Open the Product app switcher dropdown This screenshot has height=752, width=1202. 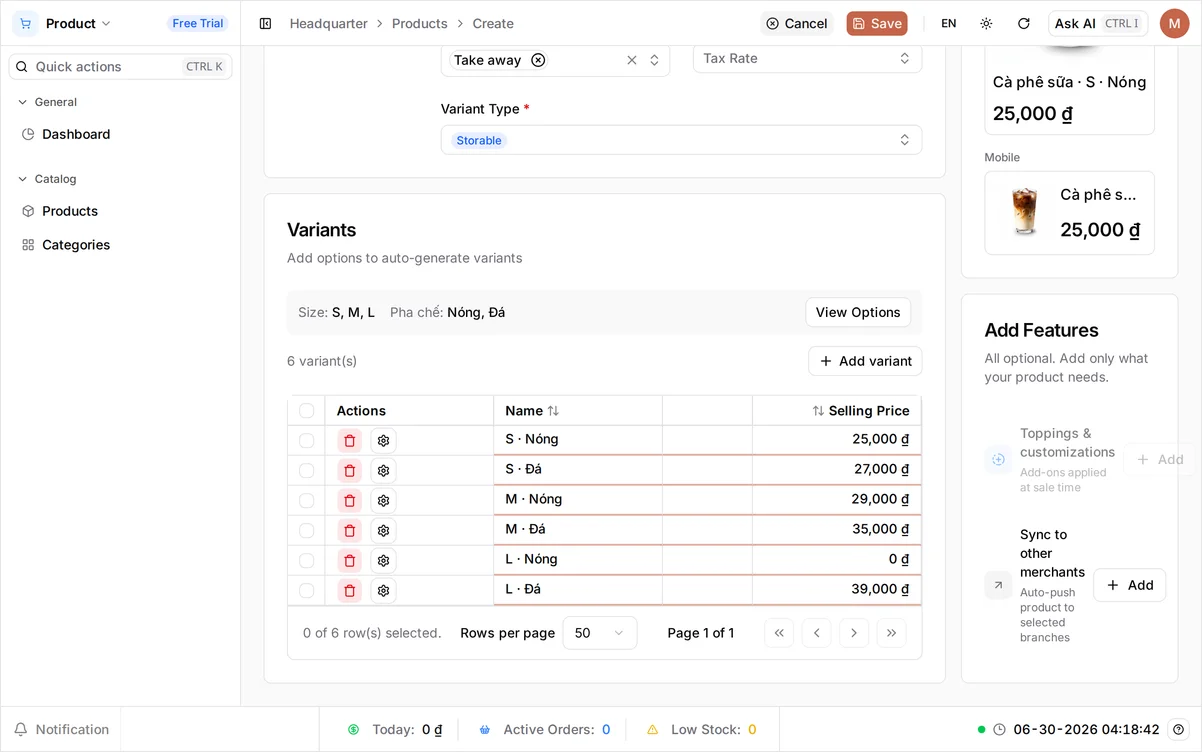79,23
